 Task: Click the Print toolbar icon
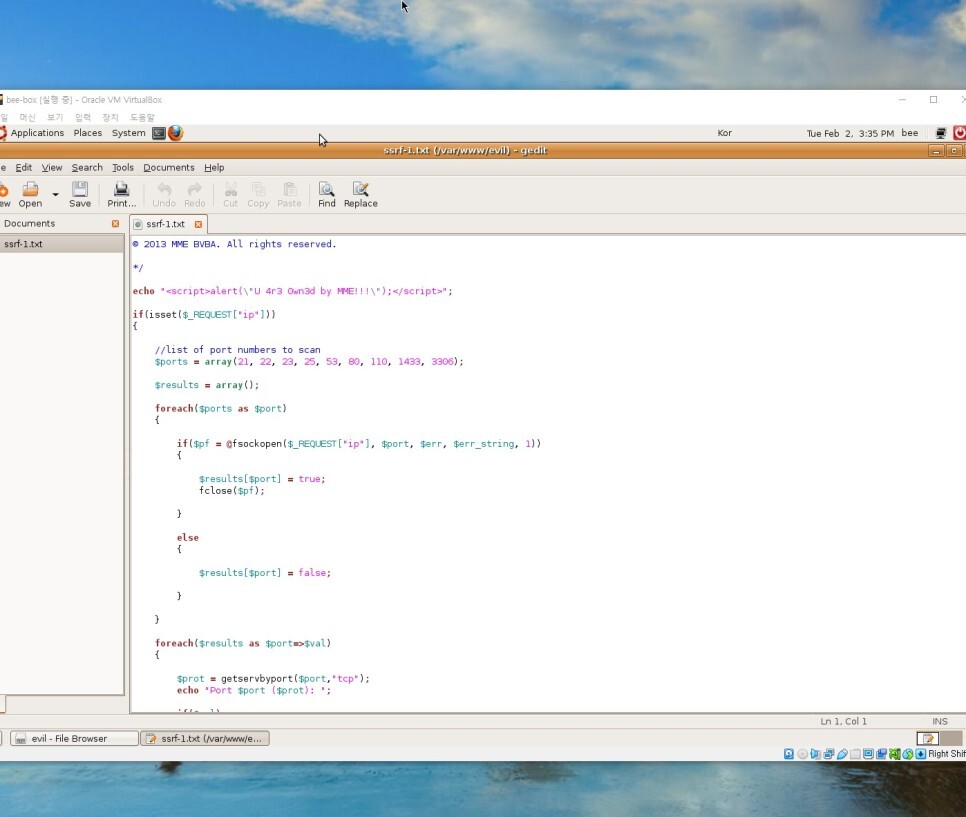[121, 195]
